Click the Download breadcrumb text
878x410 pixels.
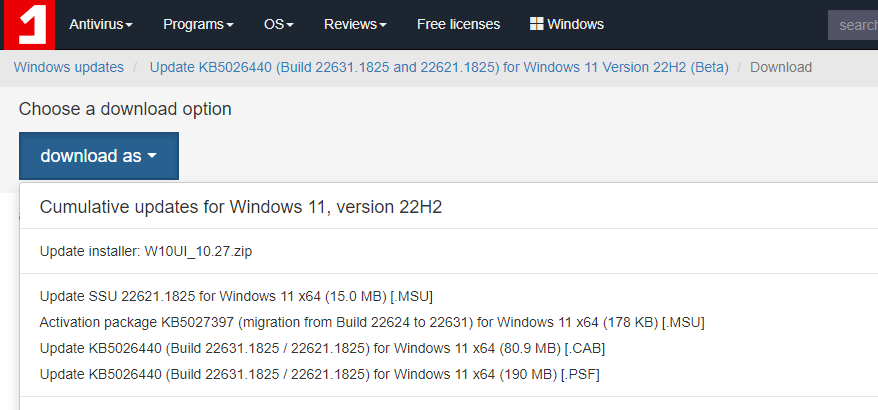pyautogui.click(x=781, y=68)
